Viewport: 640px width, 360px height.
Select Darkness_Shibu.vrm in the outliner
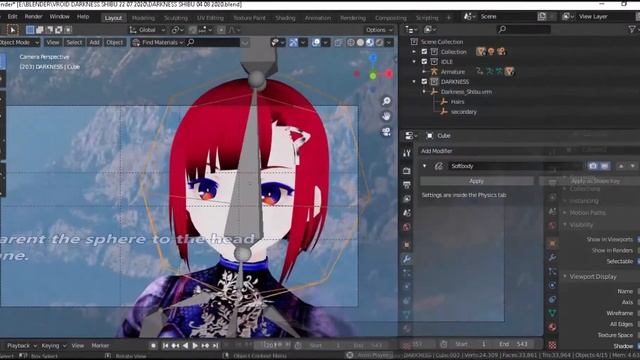(x=466, y=92)
